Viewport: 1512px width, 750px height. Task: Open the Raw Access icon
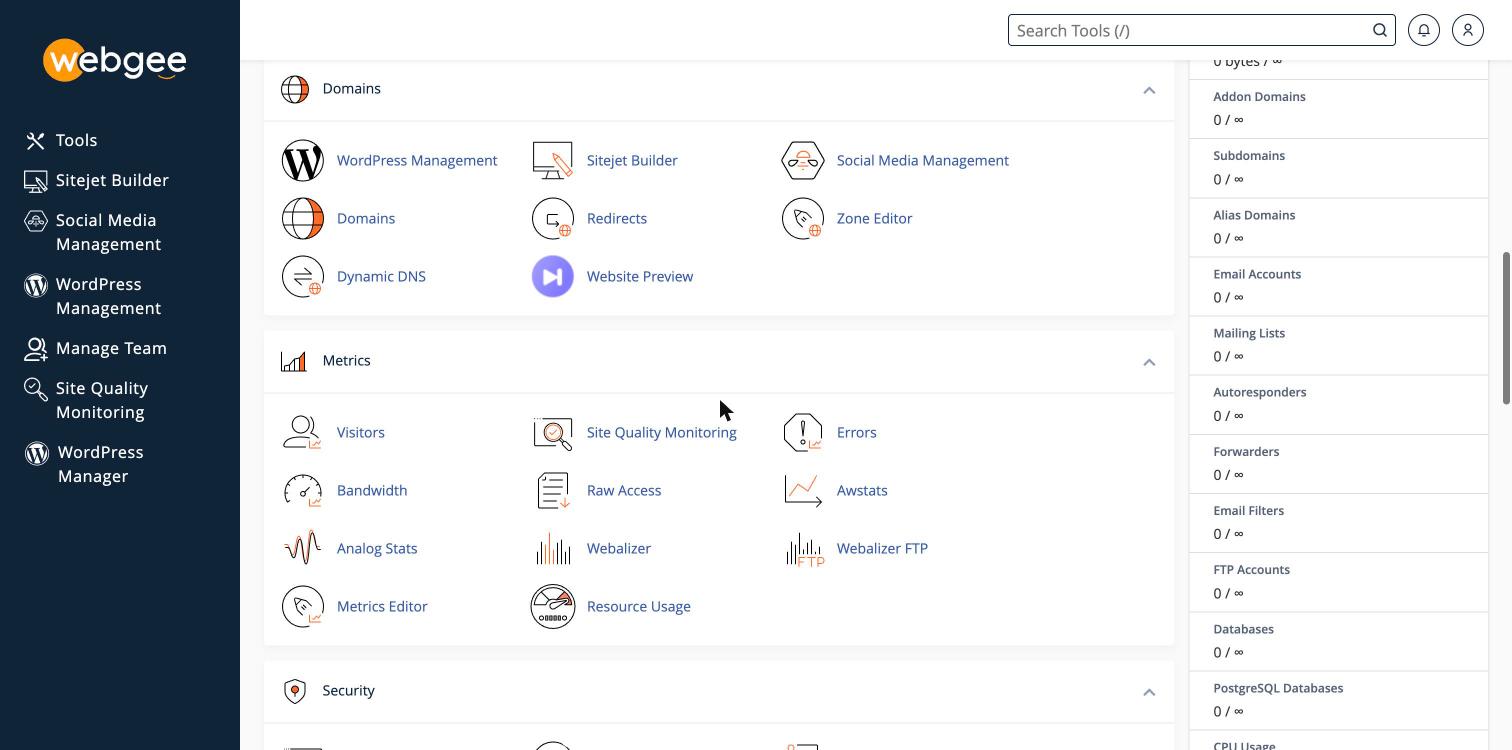point(553,490)
